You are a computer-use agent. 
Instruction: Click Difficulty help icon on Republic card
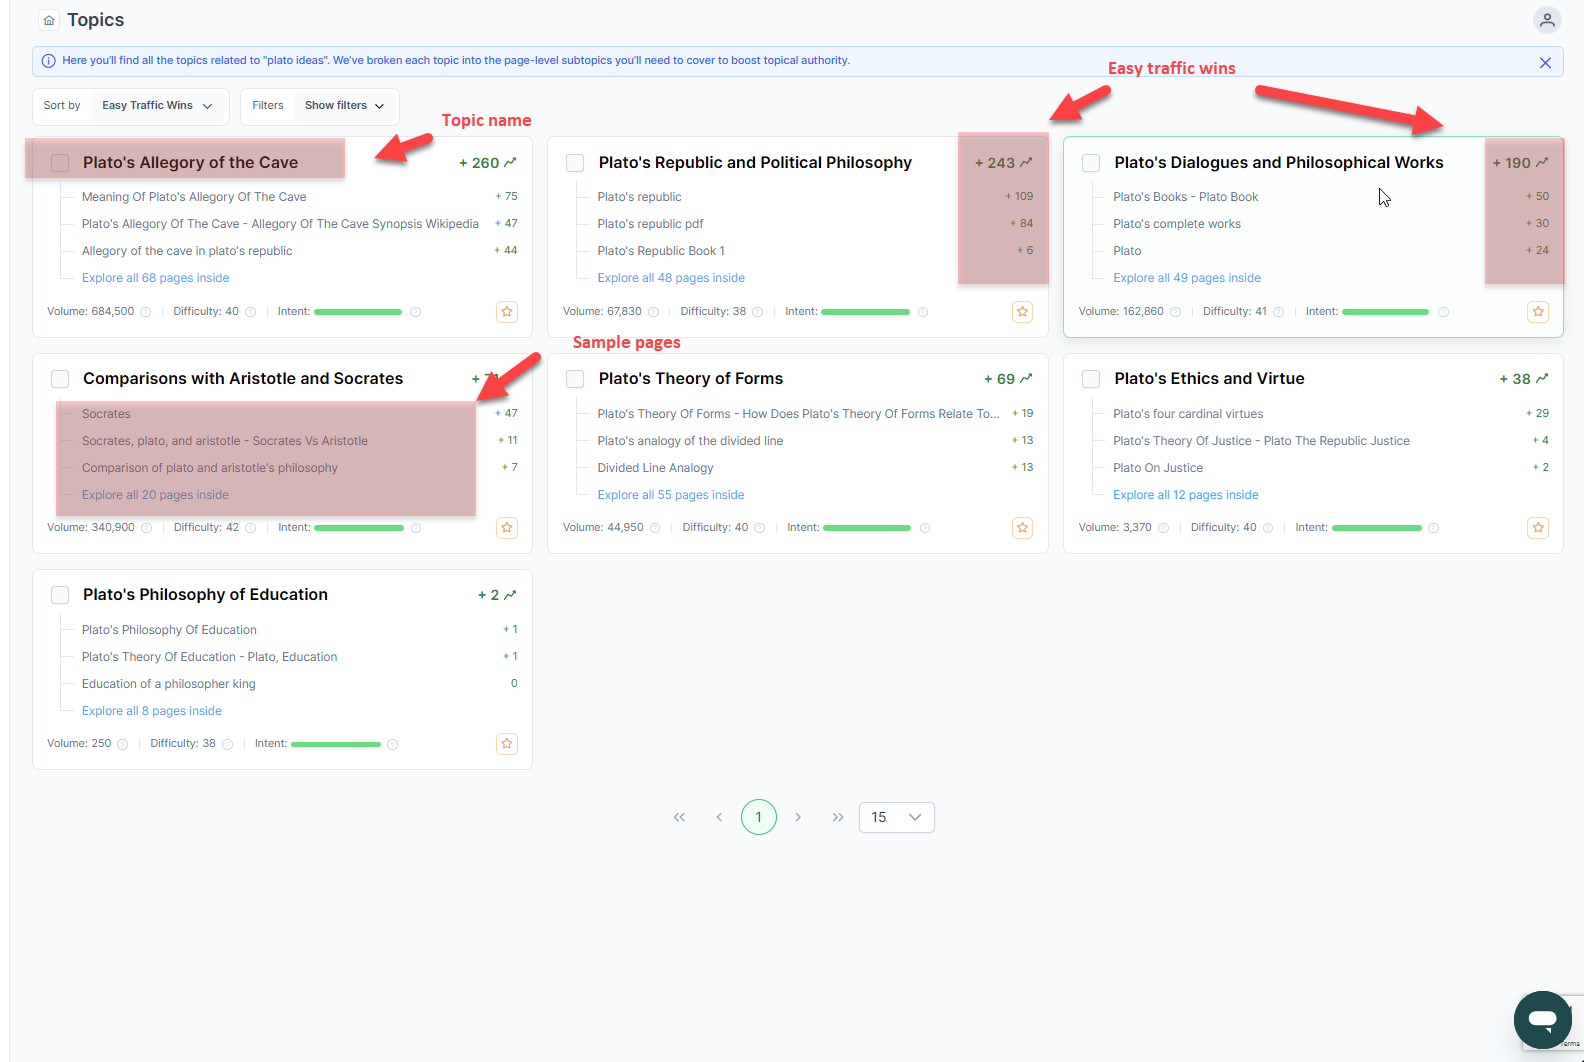pyautogui.click(x=758, y=312)
